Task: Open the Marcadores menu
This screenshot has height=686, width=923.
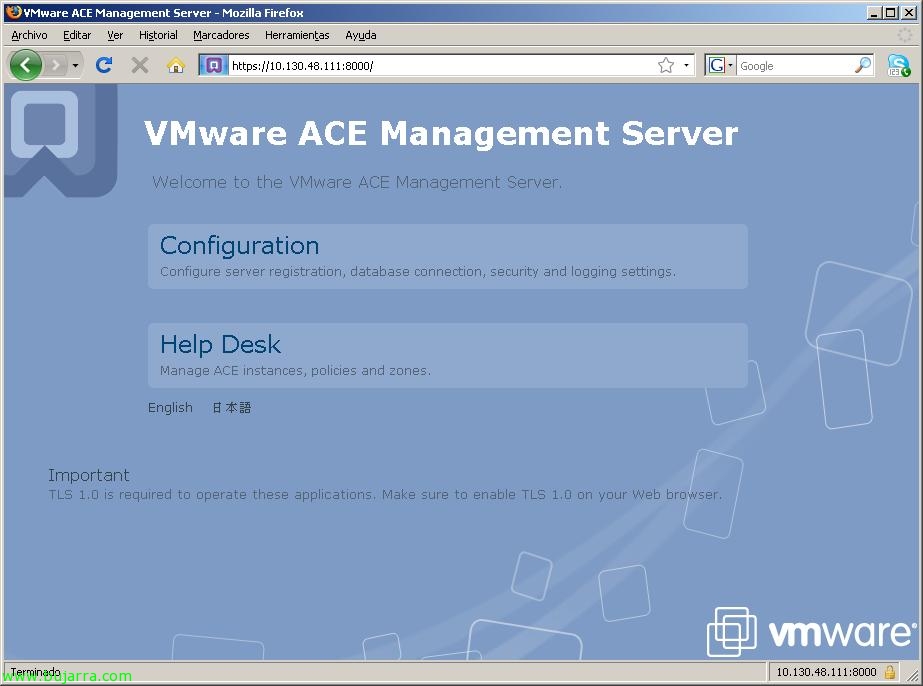Action: coord(221,35)
